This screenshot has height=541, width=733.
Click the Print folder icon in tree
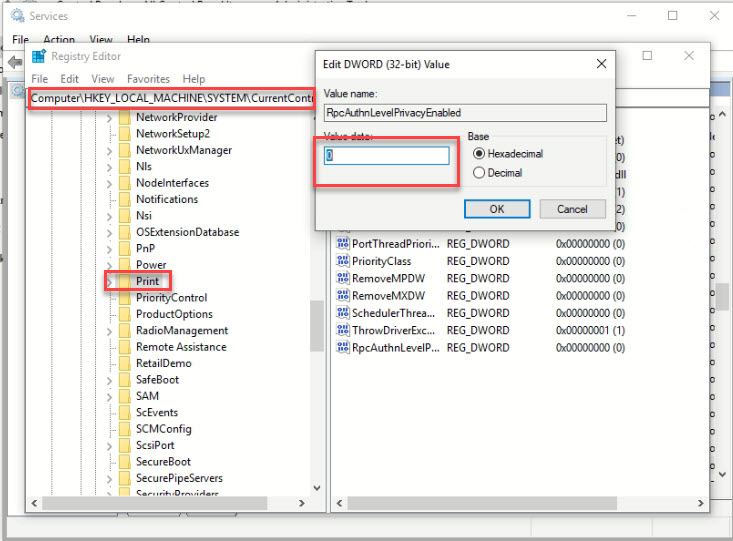point(124,281)
